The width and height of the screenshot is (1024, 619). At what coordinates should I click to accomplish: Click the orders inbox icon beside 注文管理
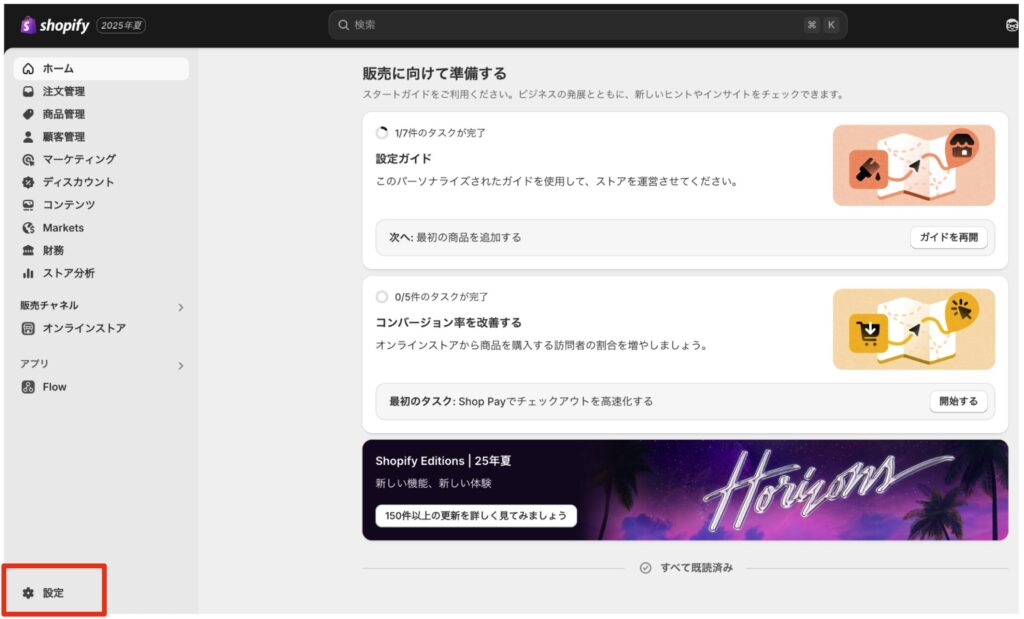coord(28,91)
